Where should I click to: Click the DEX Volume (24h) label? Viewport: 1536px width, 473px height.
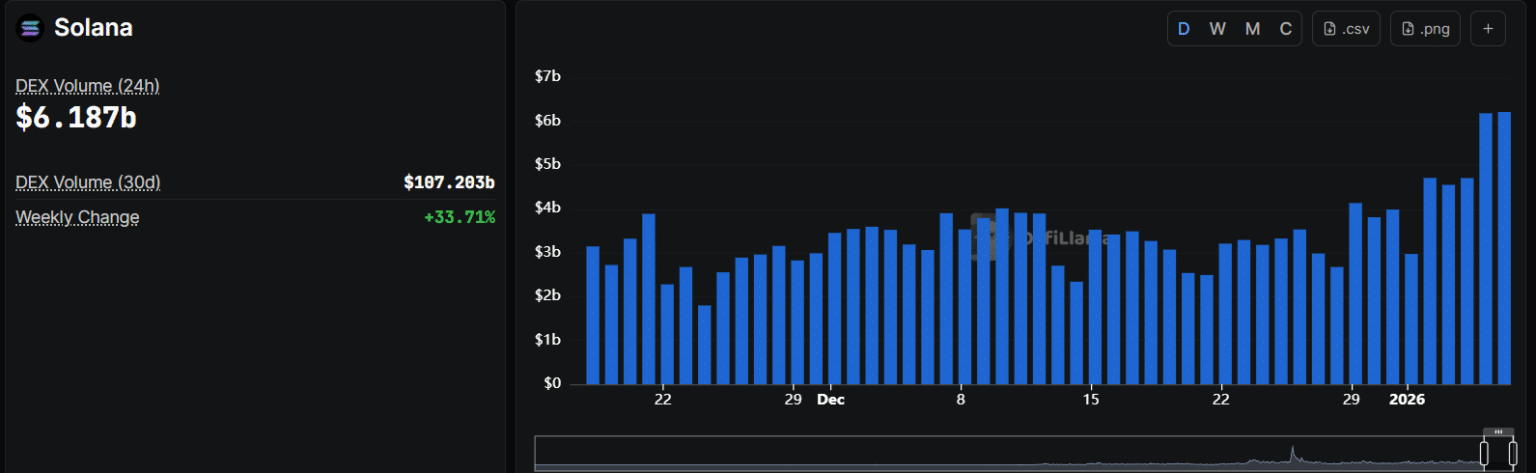tap(87, 86)
